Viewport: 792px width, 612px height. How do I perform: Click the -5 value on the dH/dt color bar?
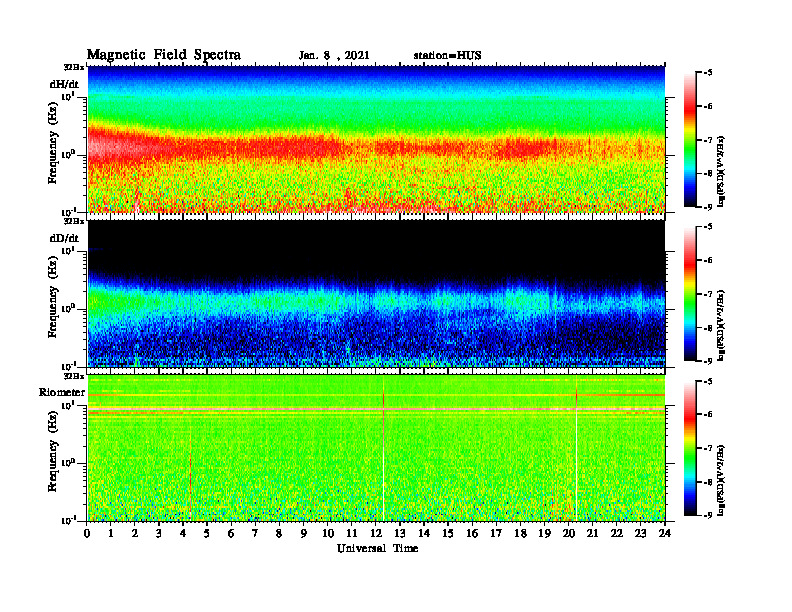click(x=708, y=73)
